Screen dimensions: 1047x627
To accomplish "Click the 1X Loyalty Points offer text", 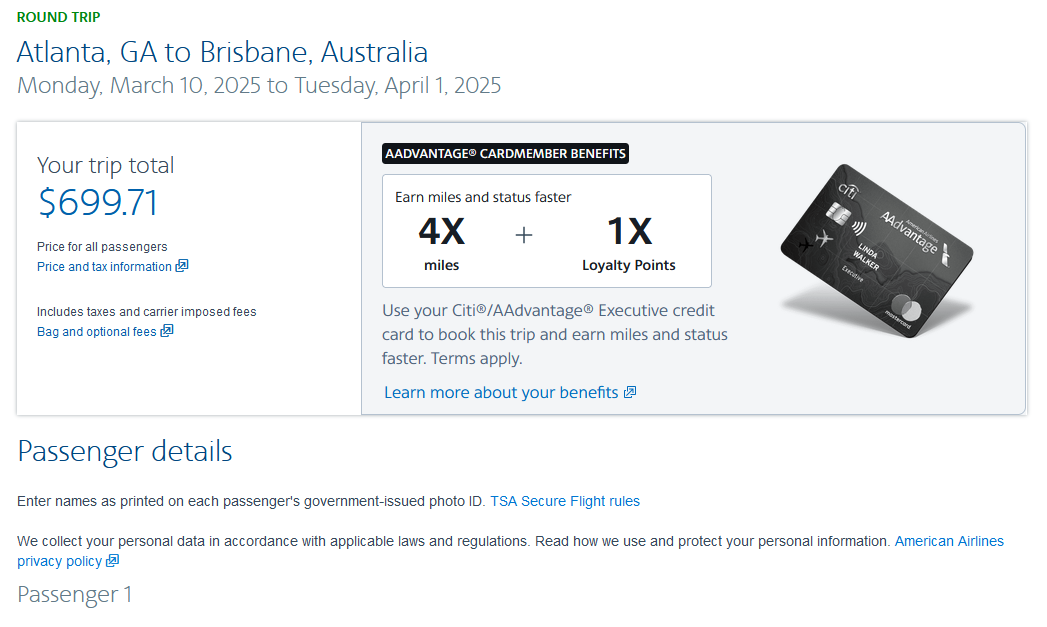I will 629,243.
